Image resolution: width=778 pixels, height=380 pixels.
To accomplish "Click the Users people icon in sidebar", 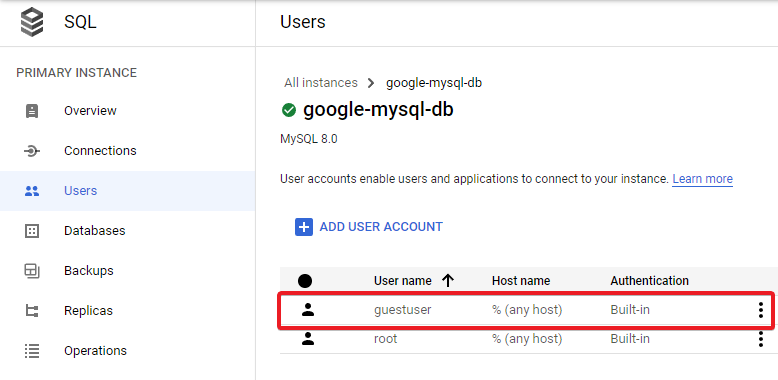I will (x=32, y=191).
